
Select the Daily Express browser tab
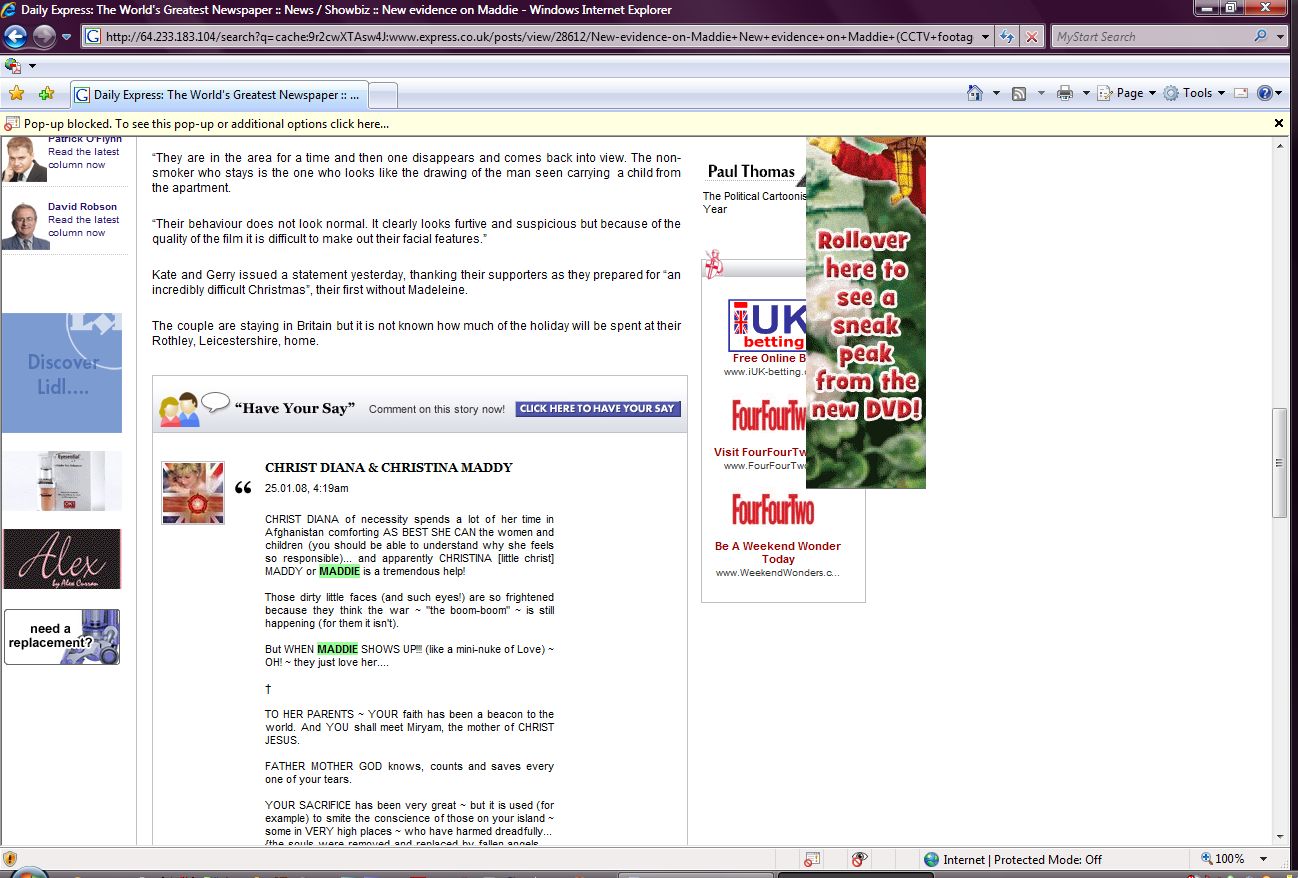tap(220, 95)
